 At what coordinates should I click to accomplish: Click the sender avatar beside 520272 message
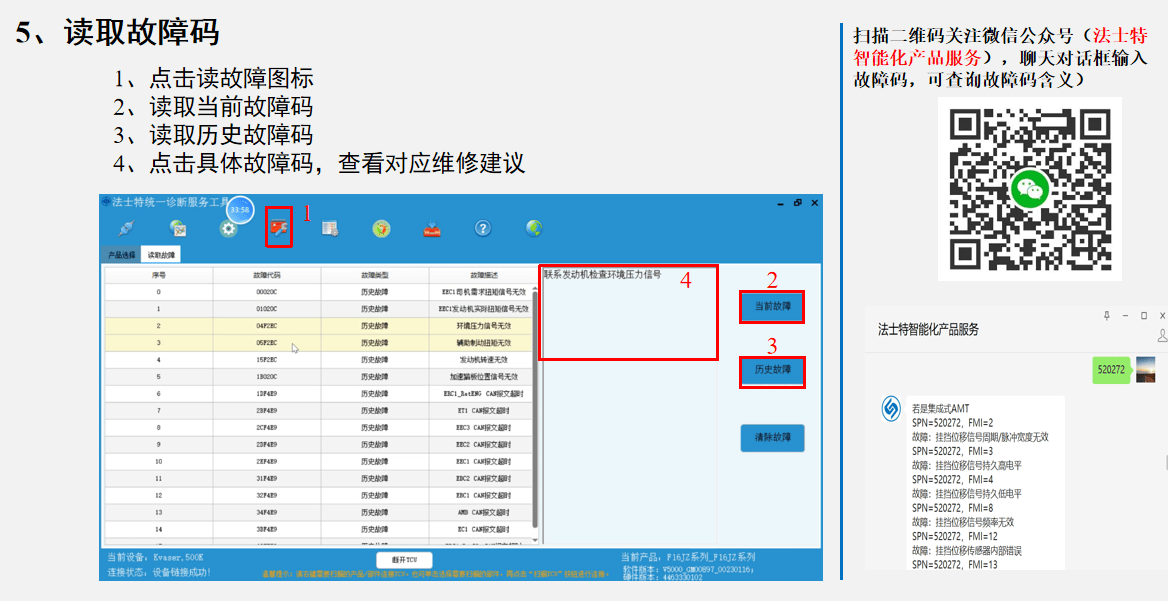(x=1146, y=369)
